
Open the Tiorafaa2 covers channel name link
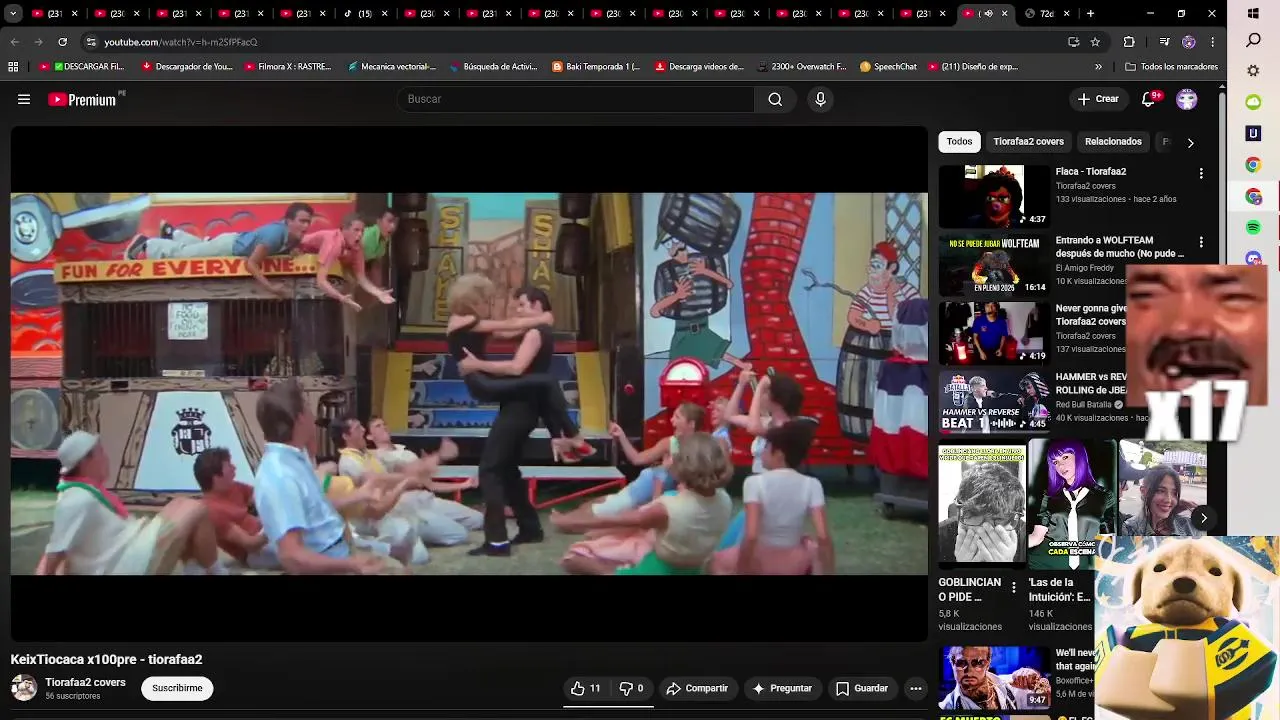click(85, 682)
